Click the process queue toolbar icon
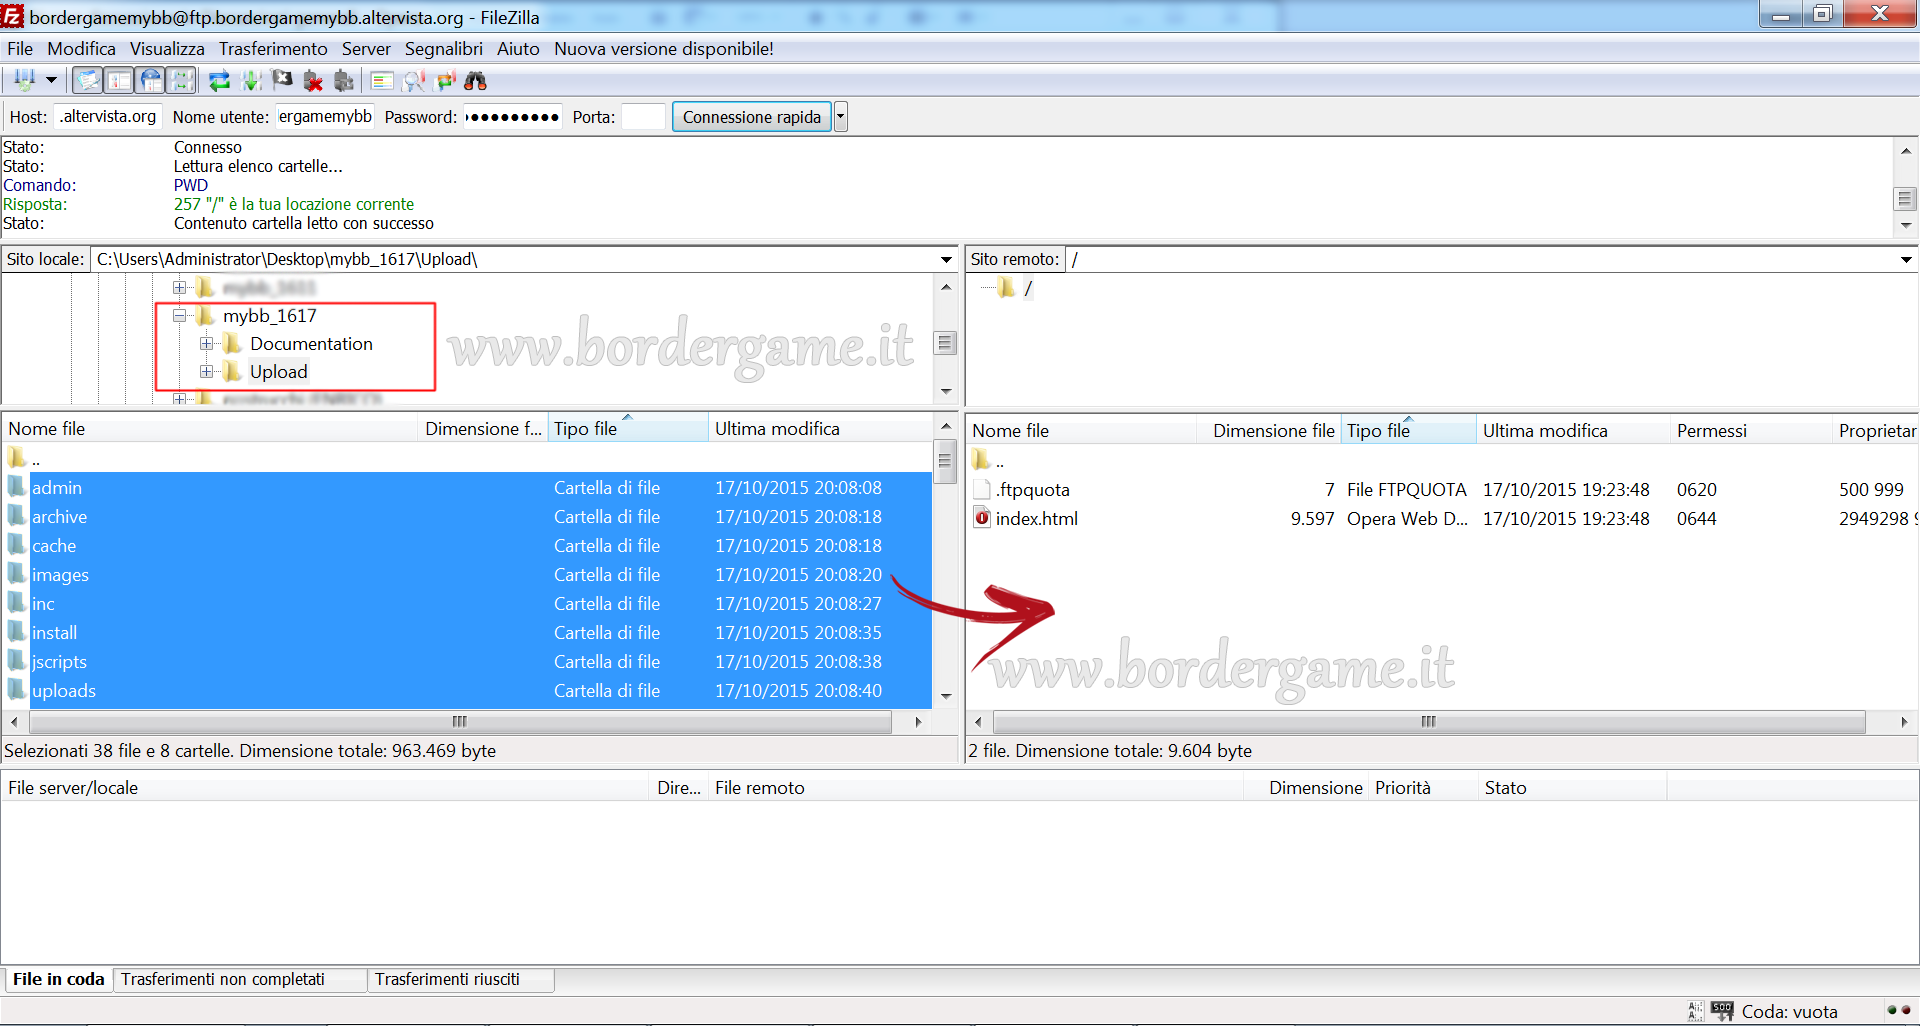Screen dimensions: 1920x1026 click(x=251, y=80)
